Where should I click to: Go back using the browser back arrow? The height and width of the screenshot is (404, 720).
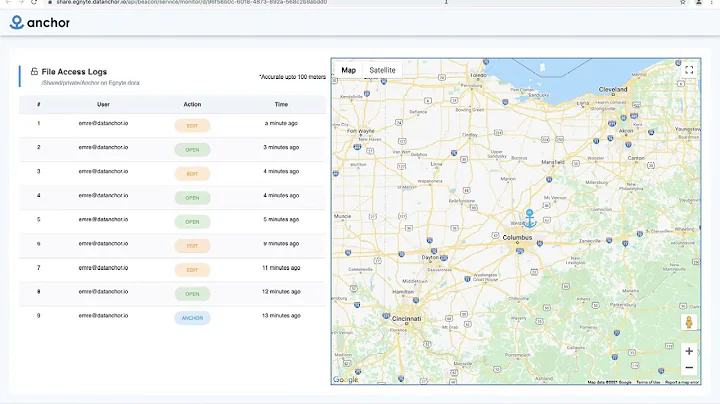(x=8, y=2)
